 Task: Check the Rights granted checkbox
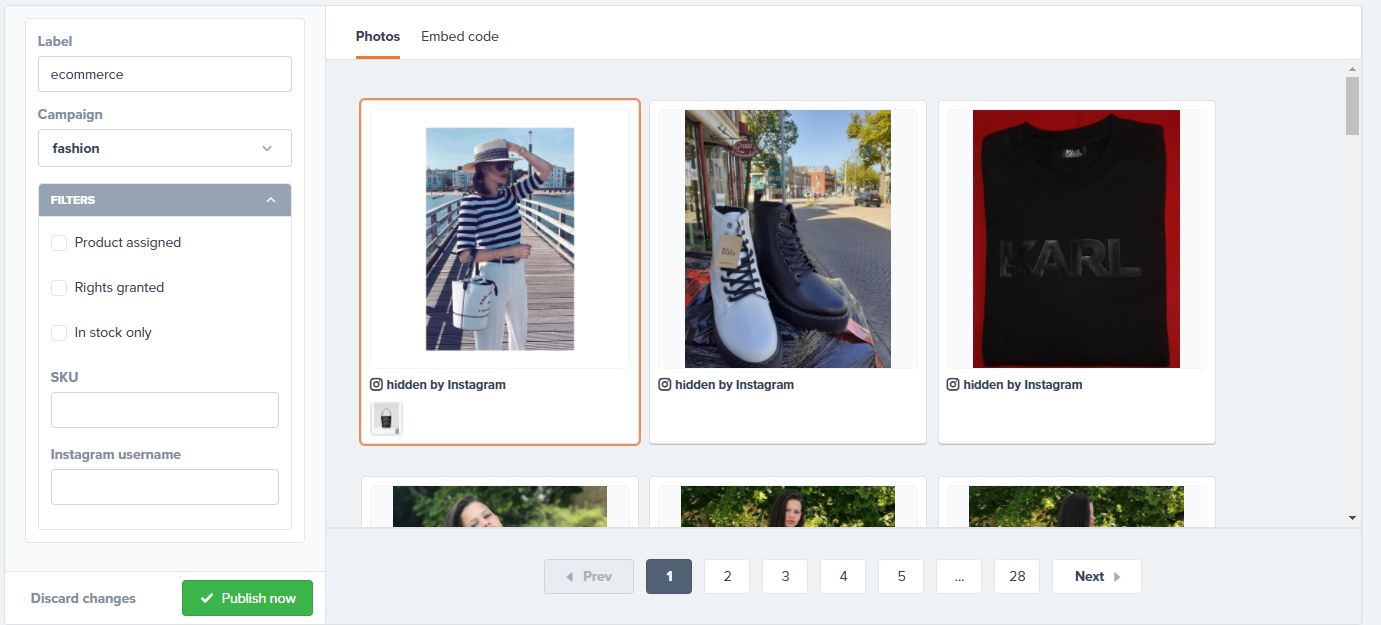59,288
